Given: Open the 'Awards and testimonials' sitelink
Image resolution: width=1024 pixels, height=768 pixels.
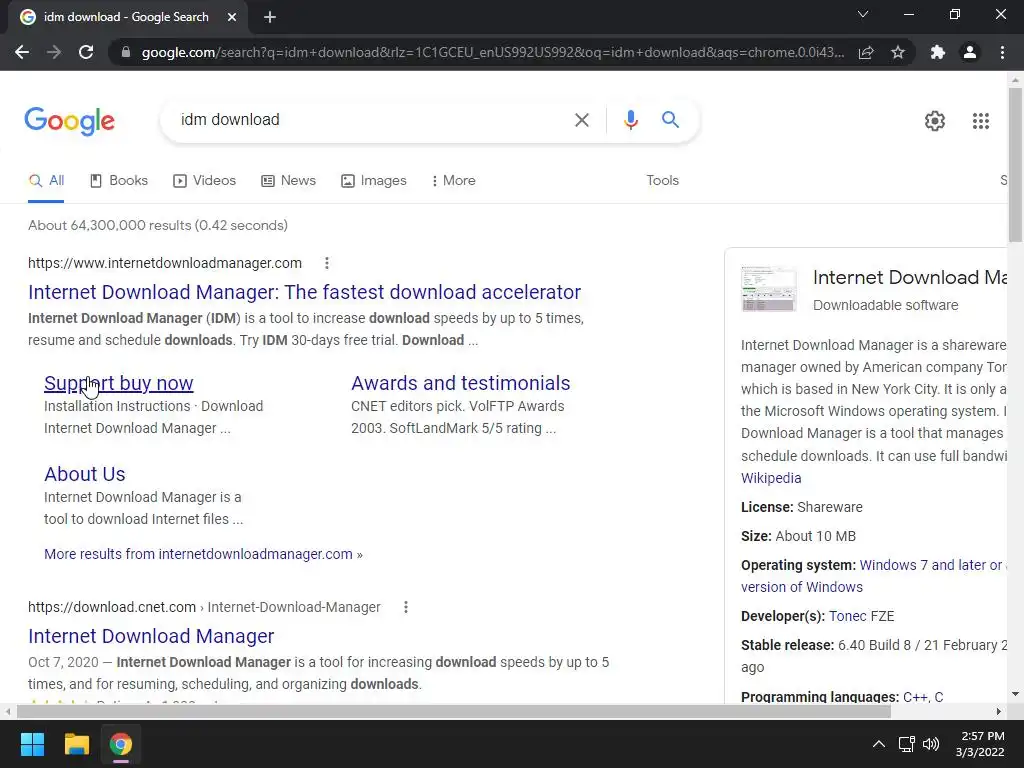Looking at the screenshot, I should 460,383.
